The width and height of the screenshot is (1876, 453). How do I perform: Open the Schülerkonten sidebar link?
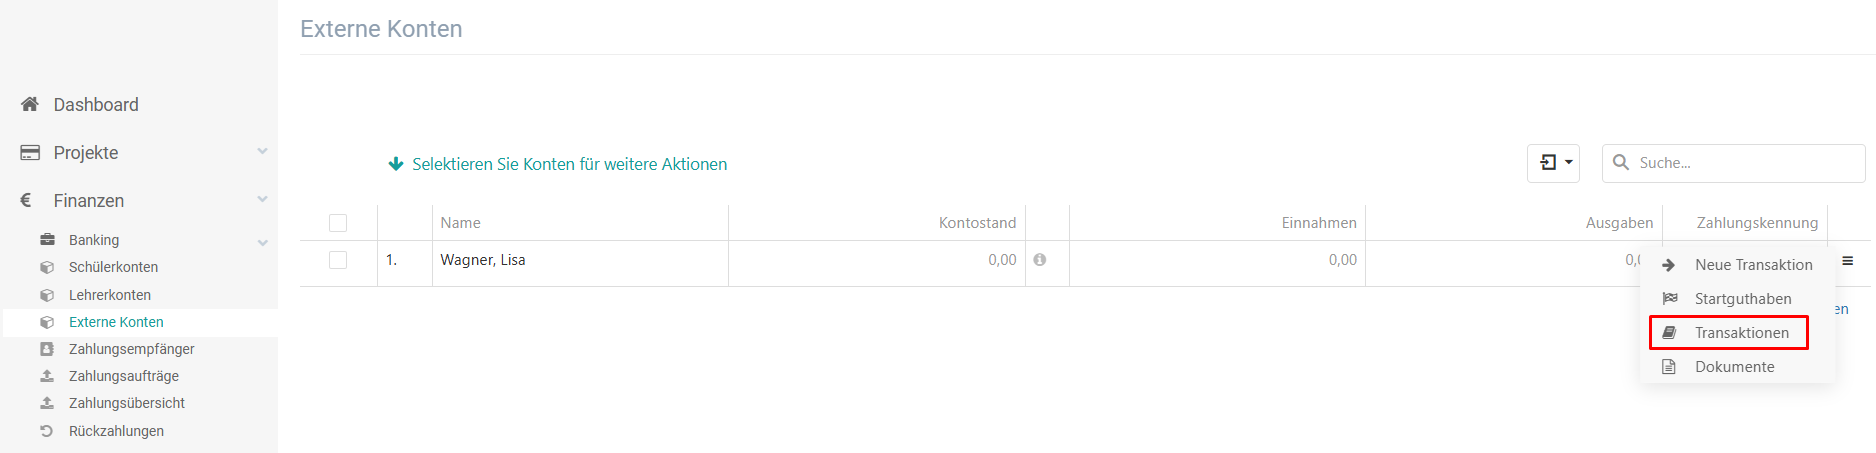[x=113, y=267]
